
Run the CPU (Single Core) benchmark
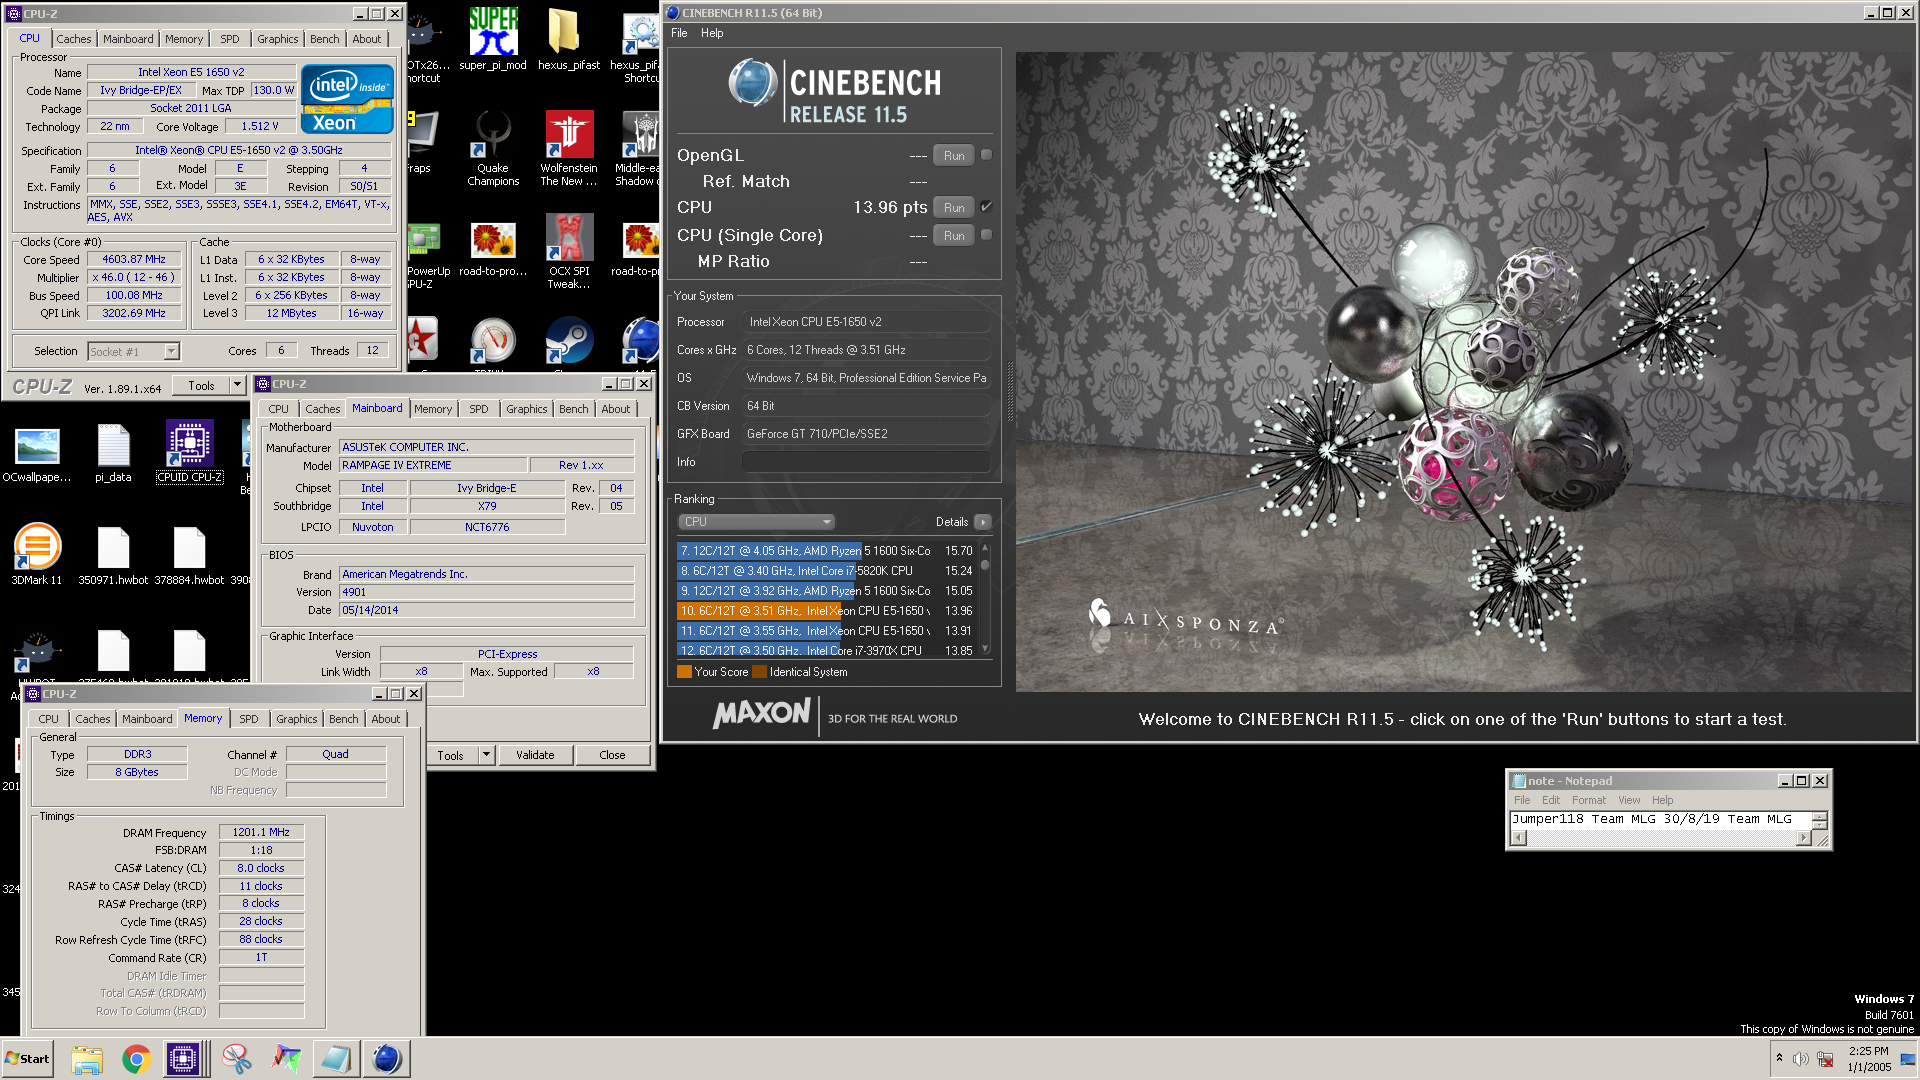click(x=954, y=236)
